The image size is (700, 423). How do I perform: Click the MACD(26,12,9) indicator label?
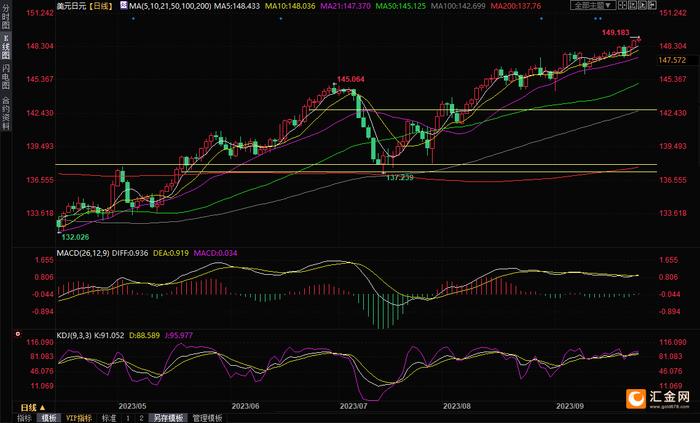pyautogui.click(x=83, y=253)
